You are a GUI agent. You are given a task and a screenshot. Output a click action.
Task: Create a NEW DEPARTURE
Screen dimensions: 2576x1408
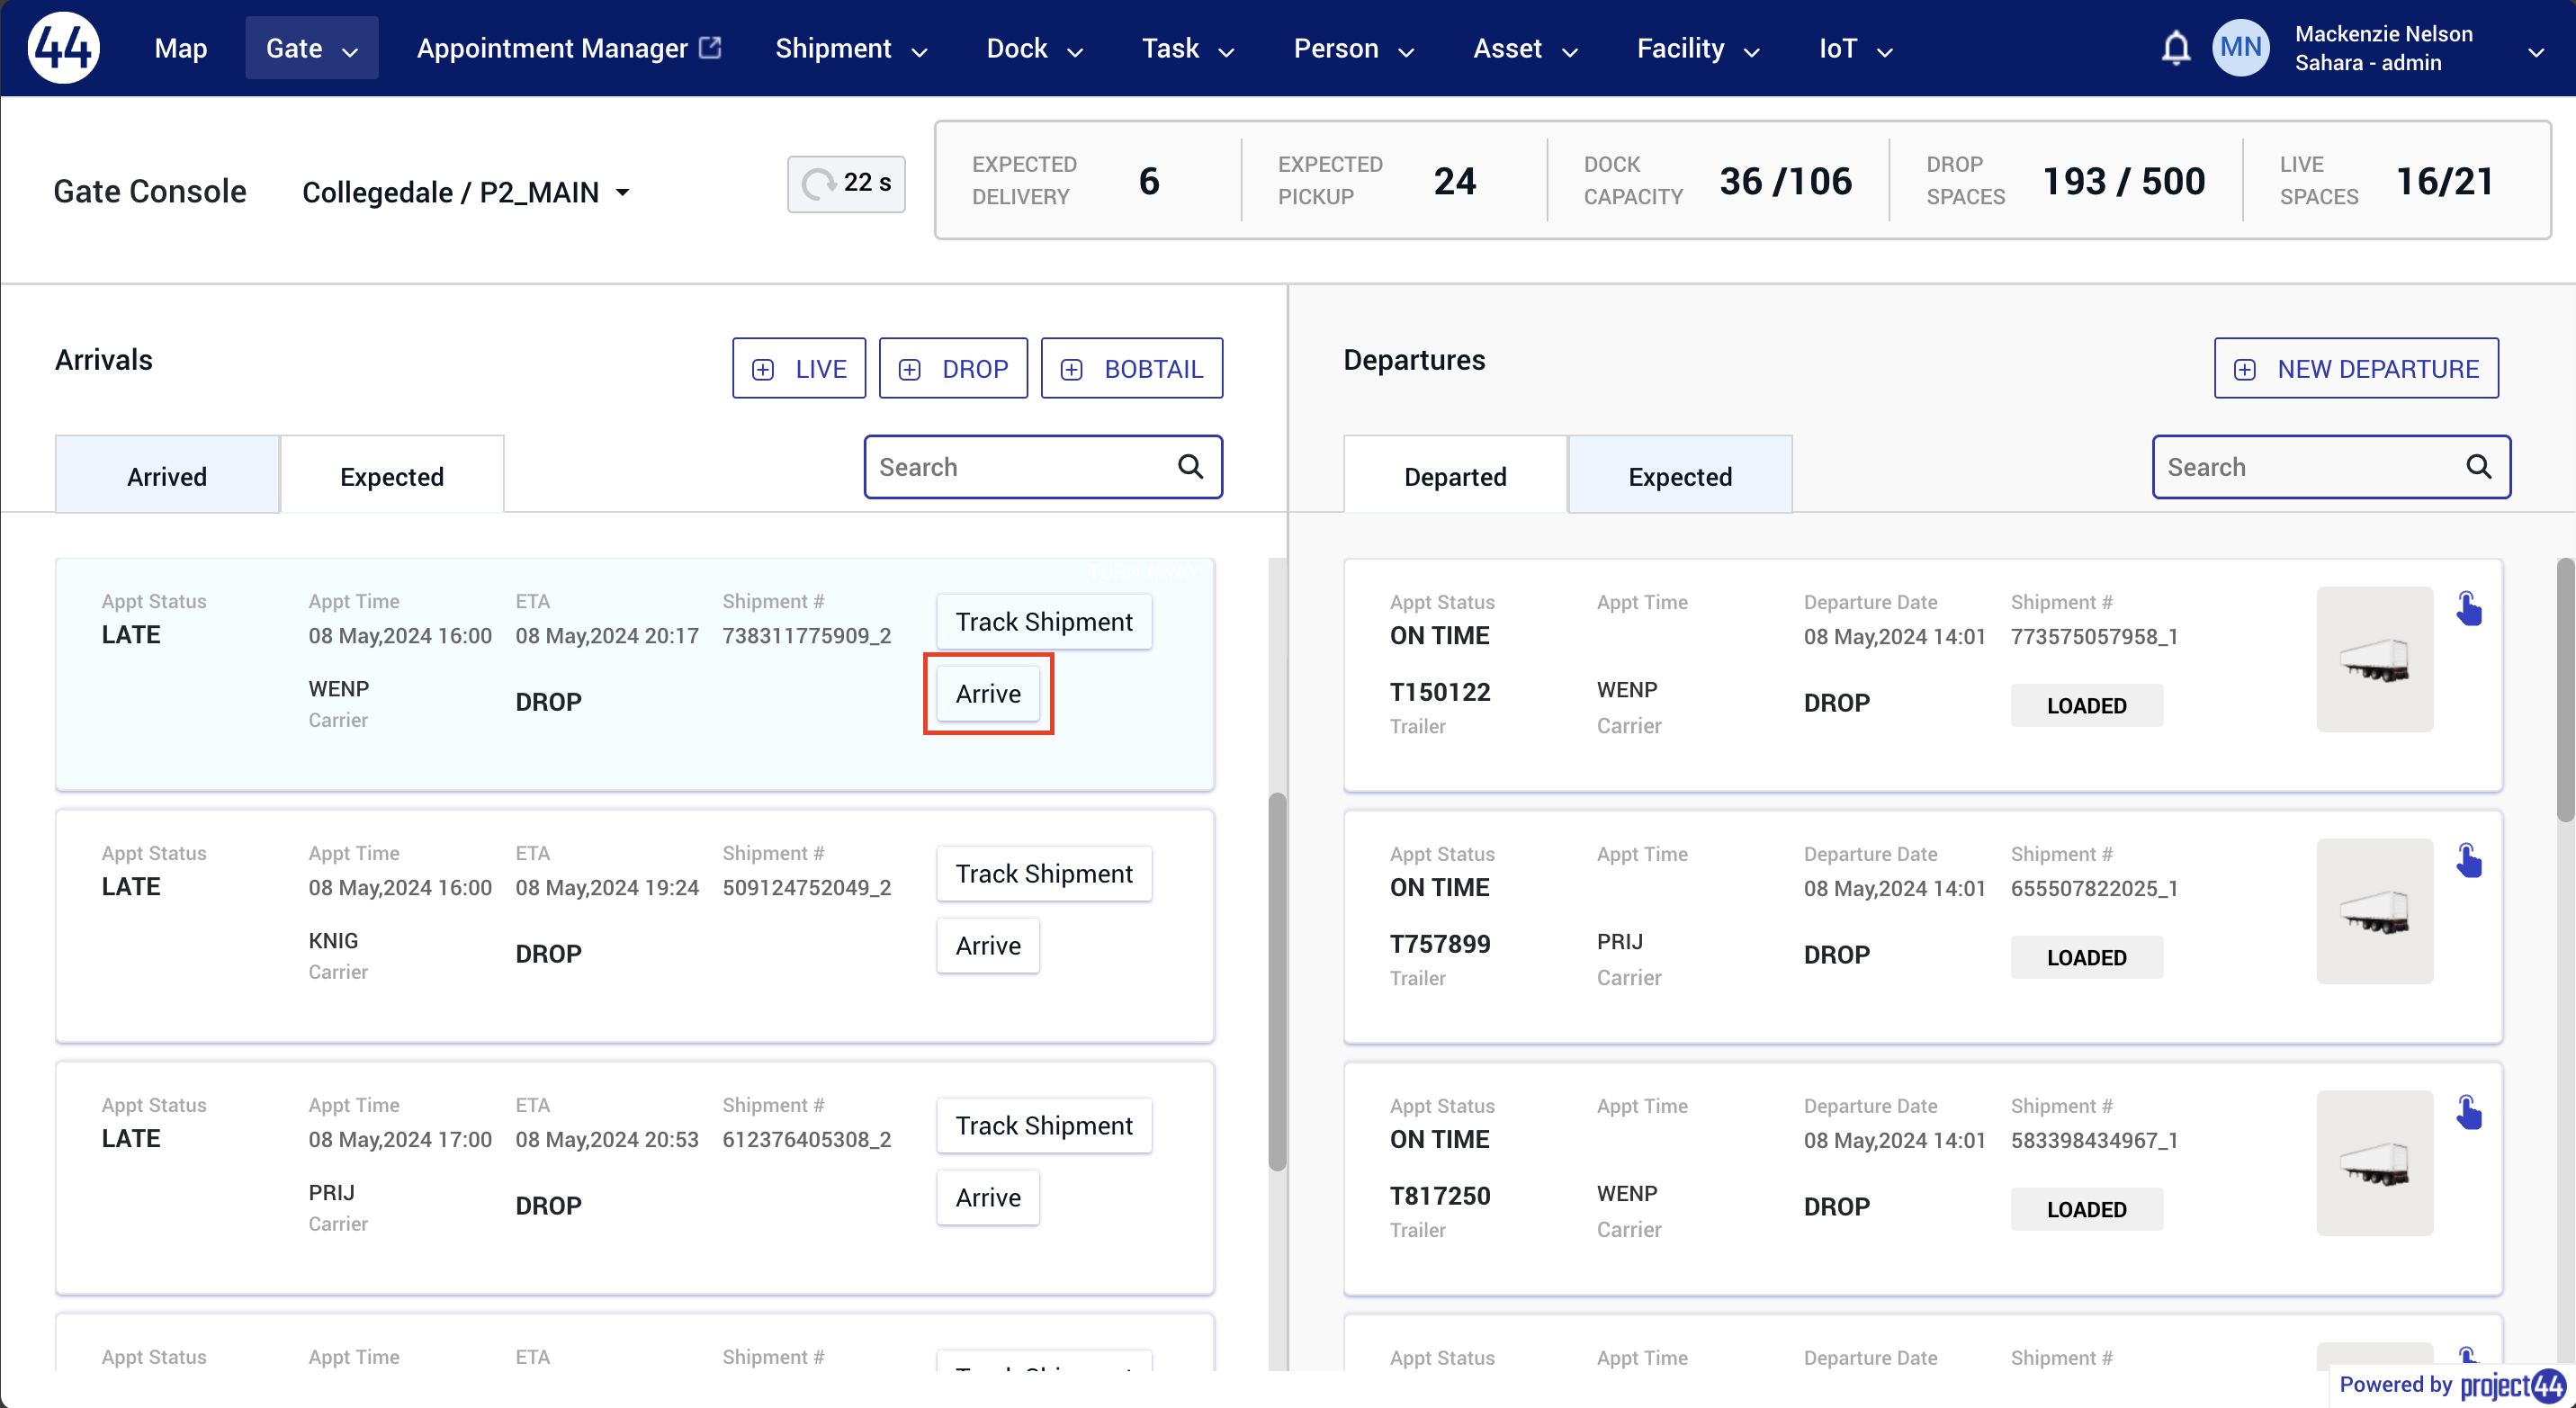[x=2356, y=368]
